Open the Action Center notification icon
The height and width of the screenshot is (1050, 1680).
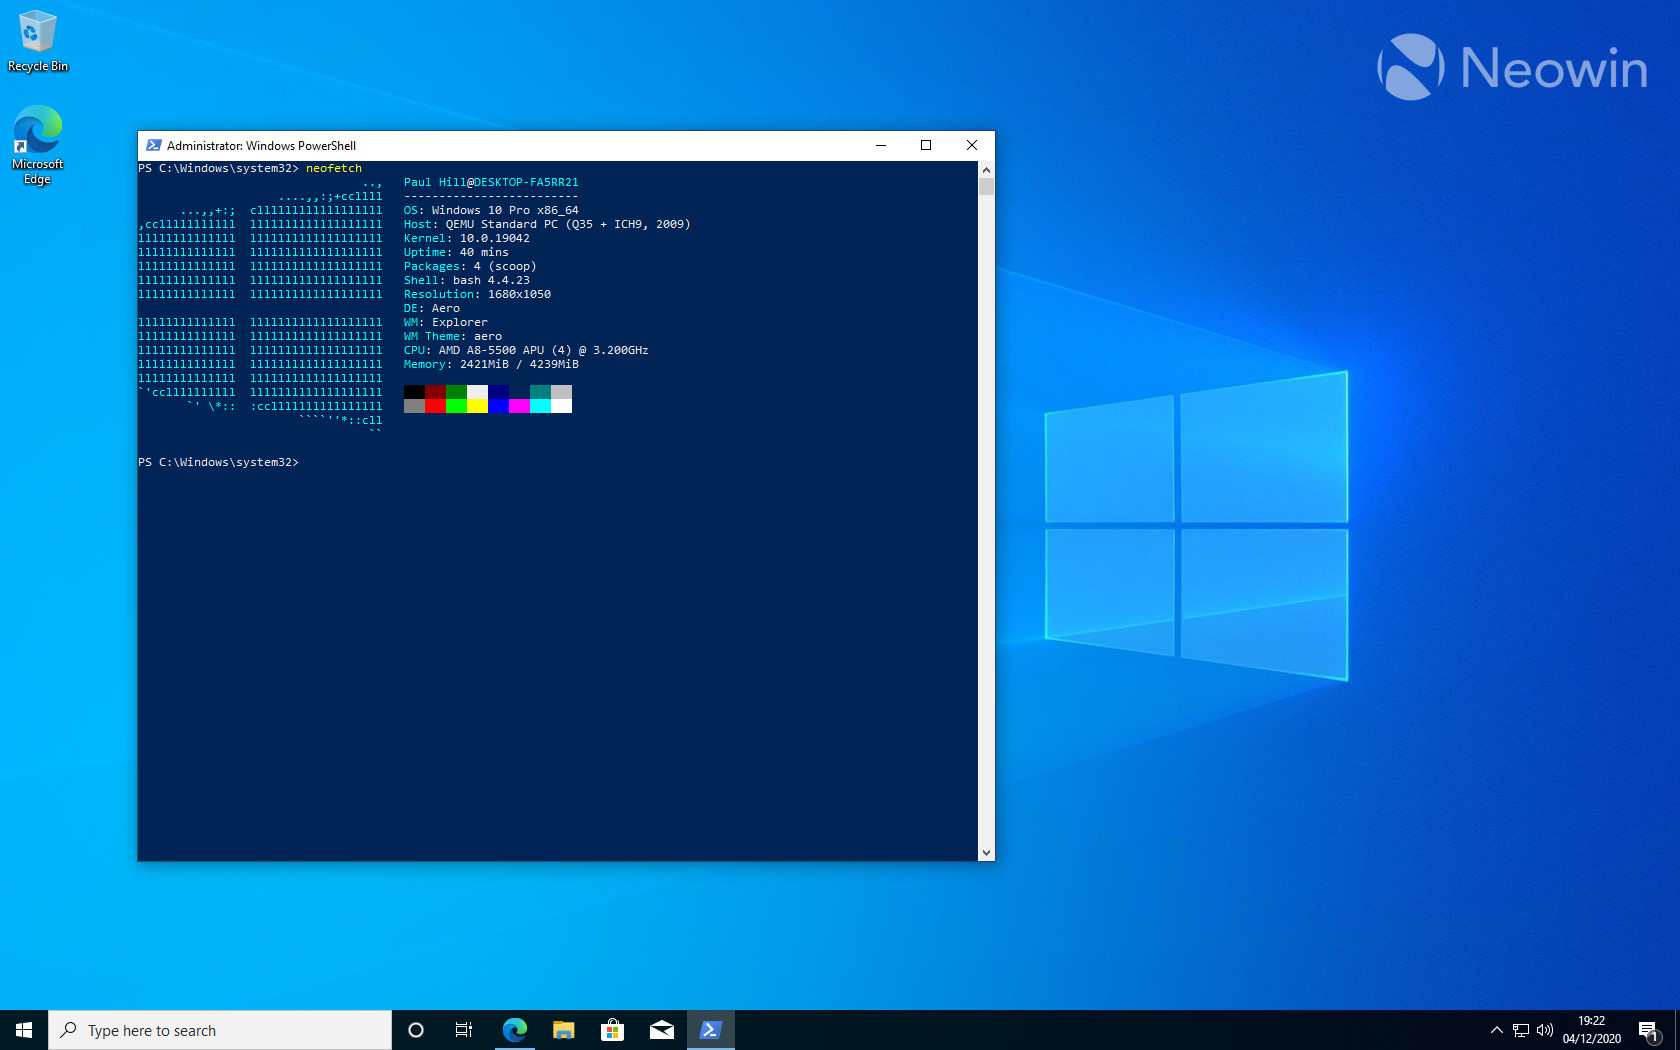tap(1651, 1030)
